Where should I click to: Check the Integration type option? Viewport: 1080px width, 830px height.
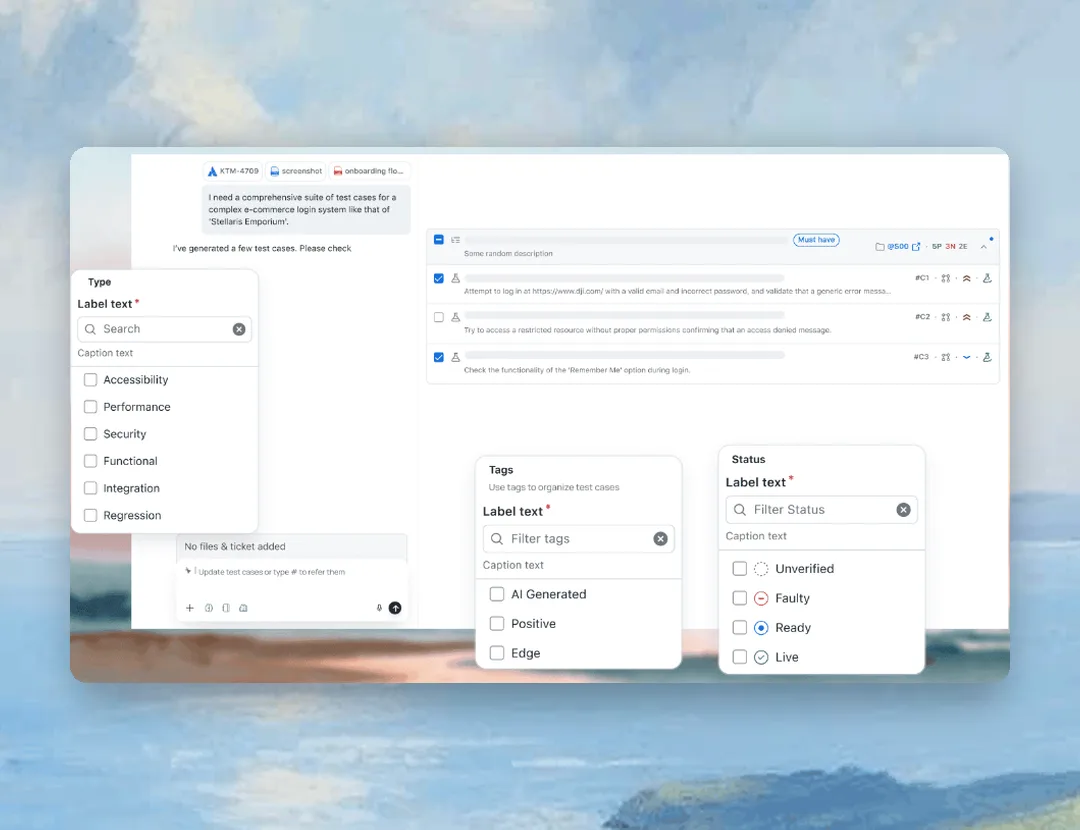pyautogui.click(x=90, y=488)
